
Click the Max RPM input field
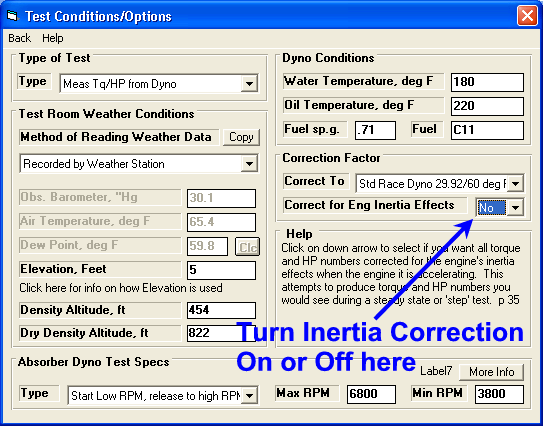[371, 394]
